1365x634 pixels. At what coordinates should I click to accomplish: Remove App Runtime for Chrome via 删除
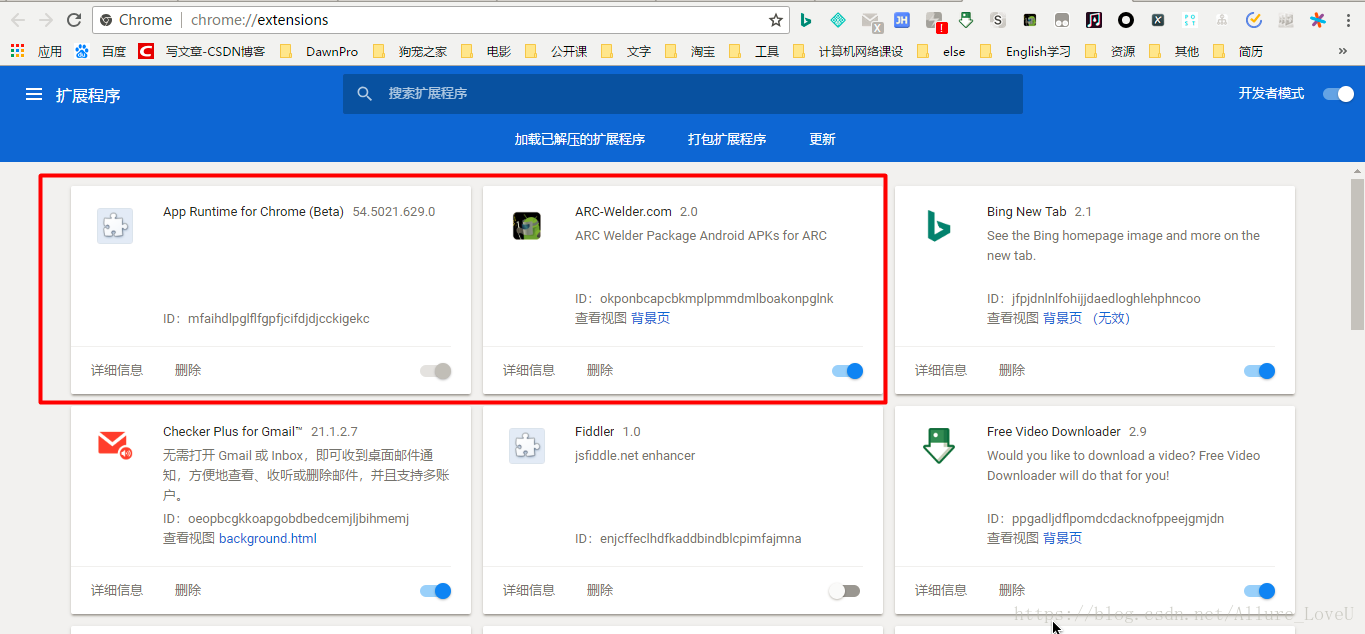[188, 370]
